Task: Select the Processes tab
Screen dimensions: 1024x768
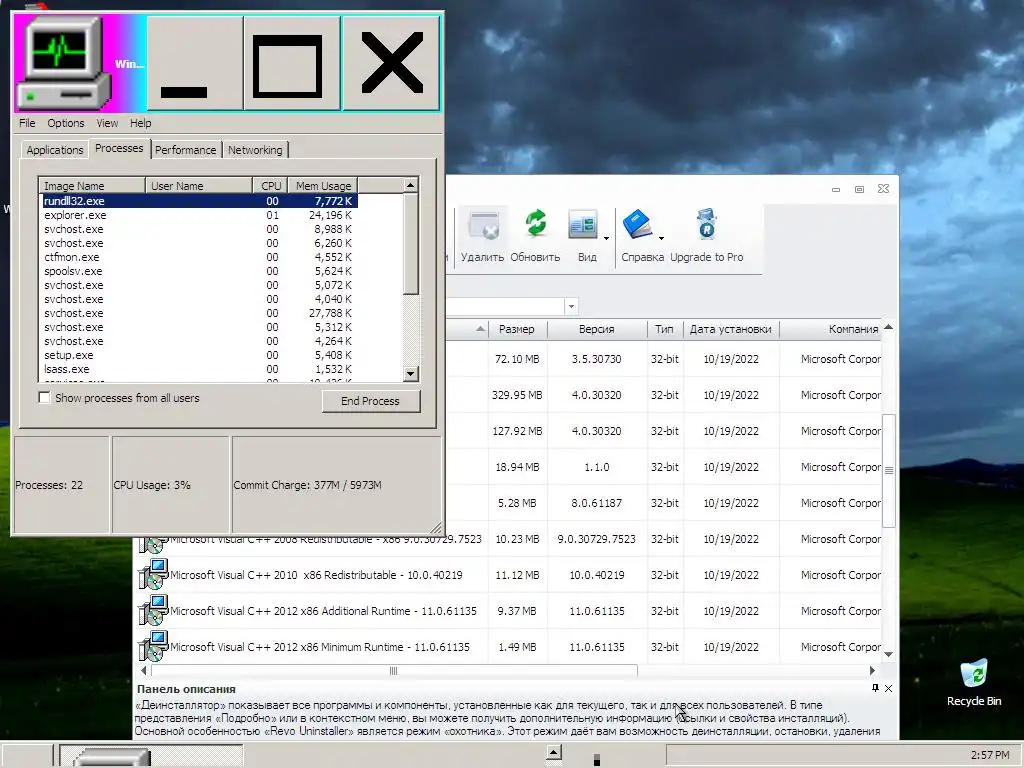Action: pyautogui.click(x=119, y=148)
